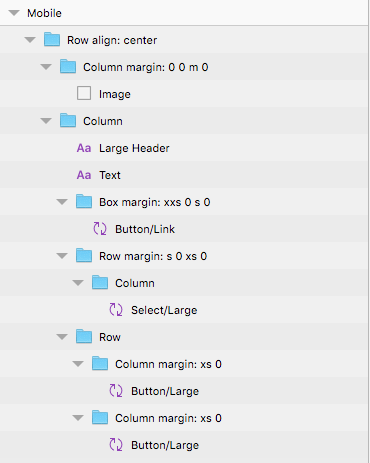
Task: Click the symbol icon beside Select/Large
Action: (x=116, y=310)
